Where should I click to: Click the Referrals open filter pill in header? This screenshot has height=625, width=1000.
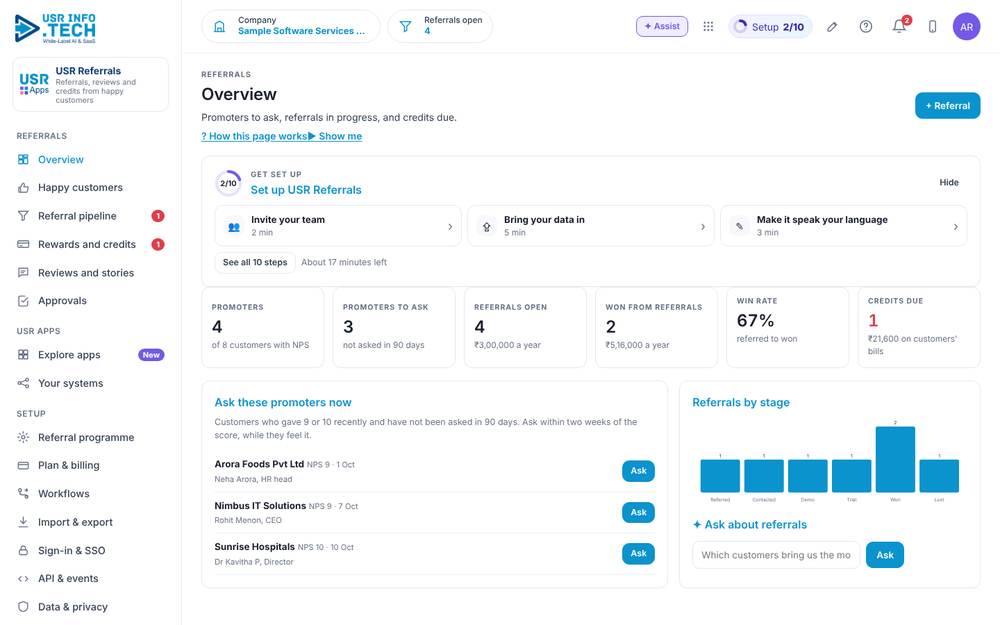pyautogui.click(x=440, y=26)
